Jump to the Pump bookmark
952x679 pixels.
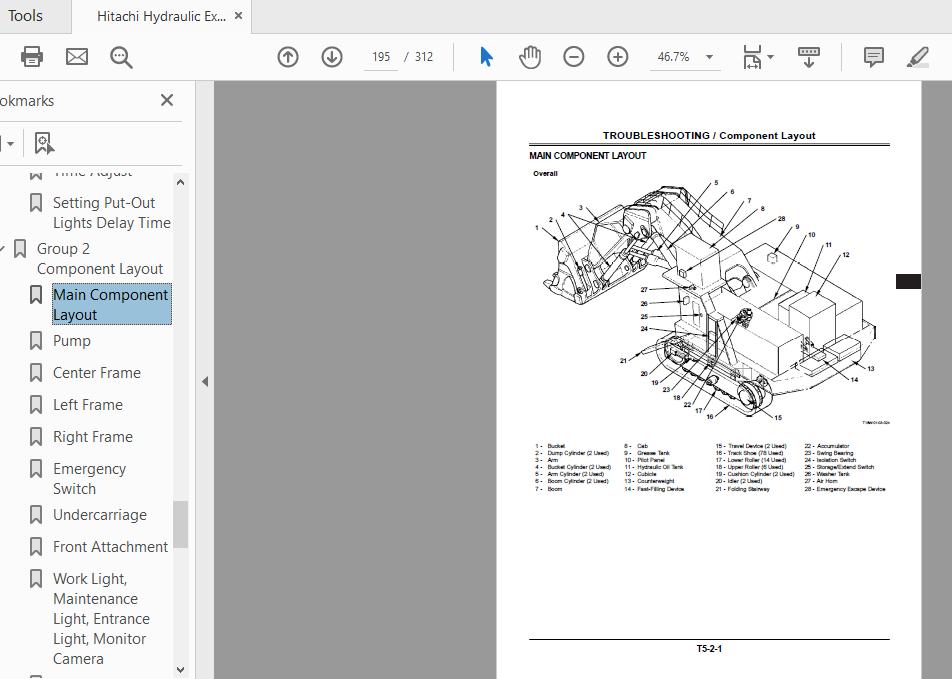click(x=72, y=340)
